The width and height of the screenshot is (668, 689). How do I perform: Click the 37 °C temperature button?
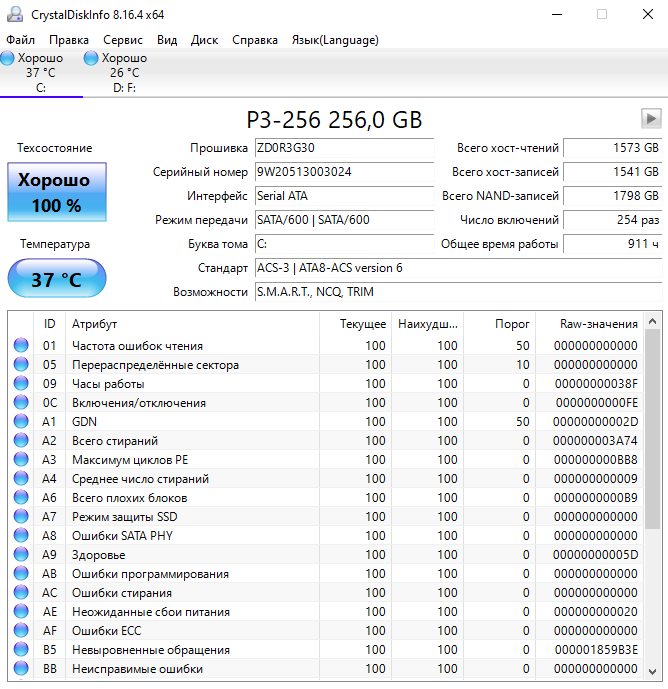(57, 279)
